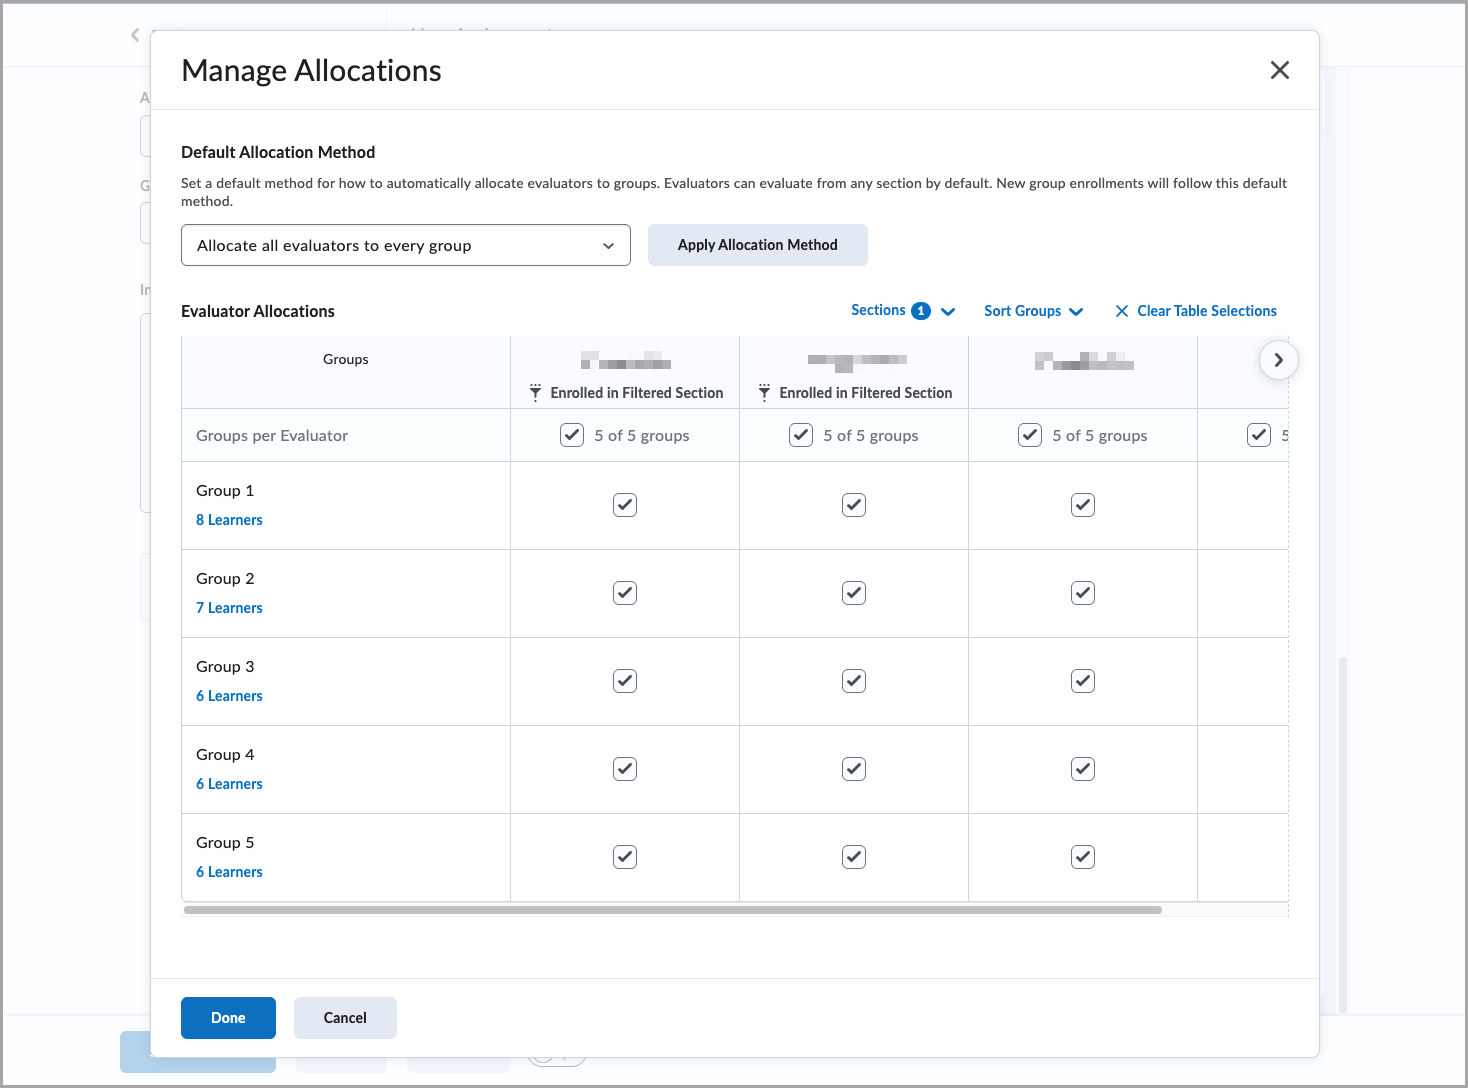Close the Manage Allocations dialog
The width and height of the screenshot is (1468, 1088).
1280,70
